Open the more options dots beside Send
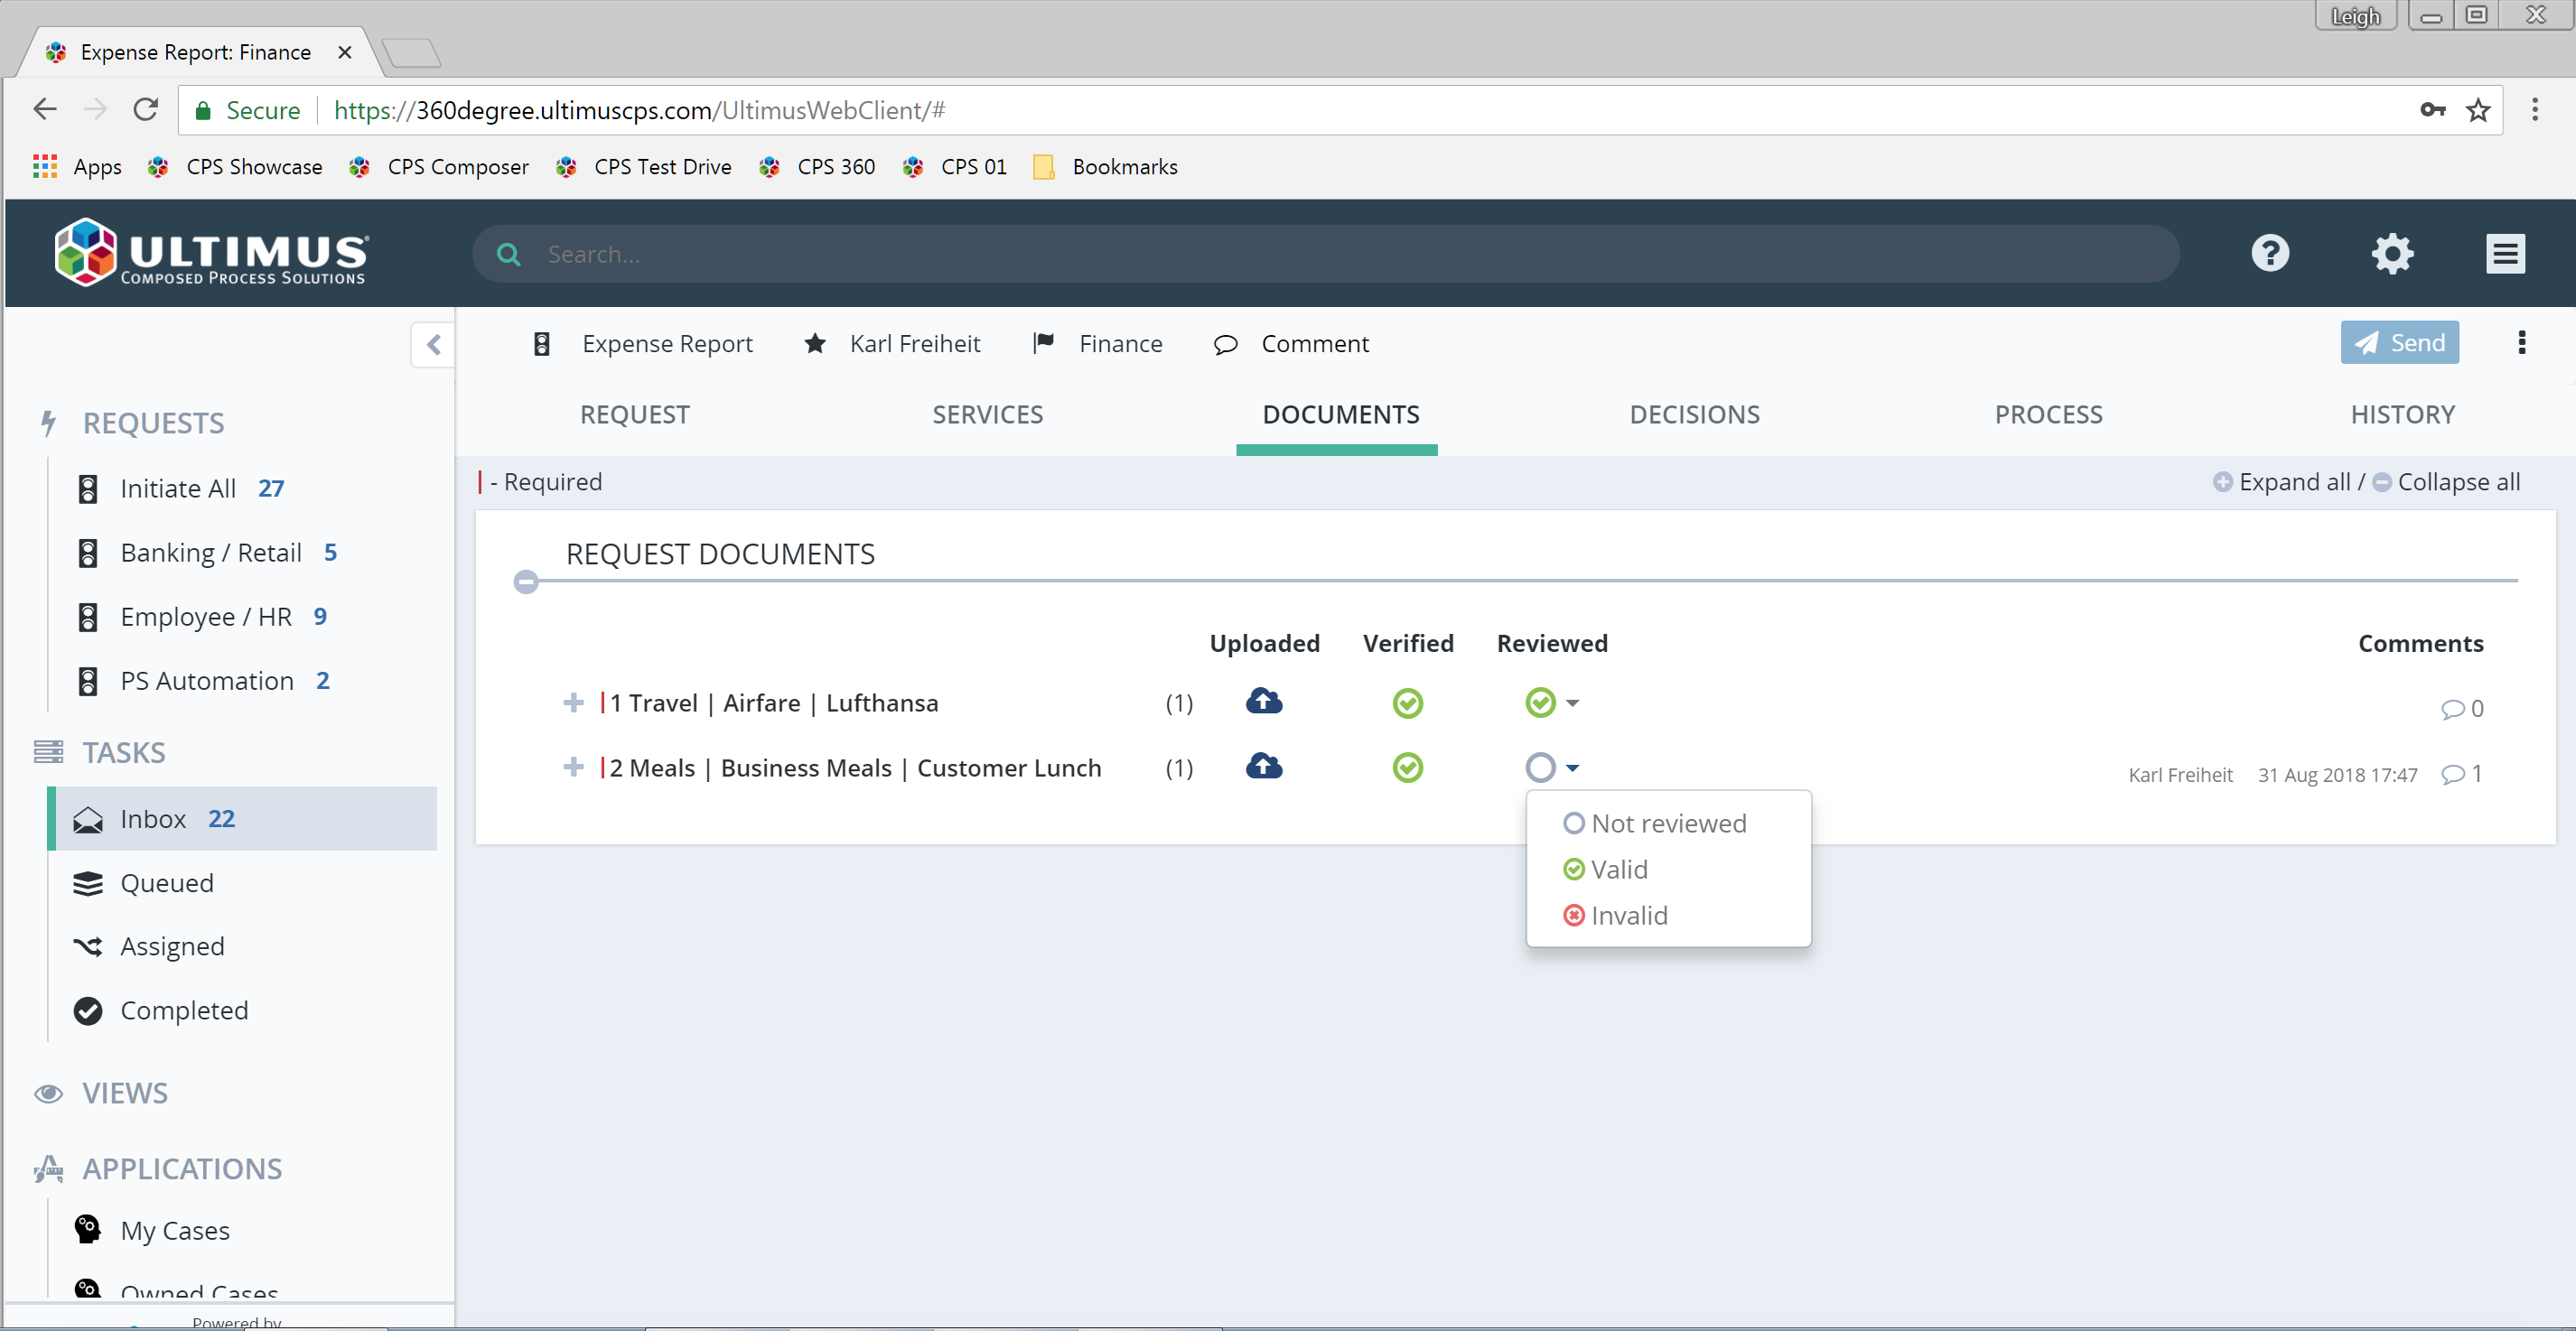Image resolution: width=2576 pixels, height=1331 pixels. point(2521,343)
